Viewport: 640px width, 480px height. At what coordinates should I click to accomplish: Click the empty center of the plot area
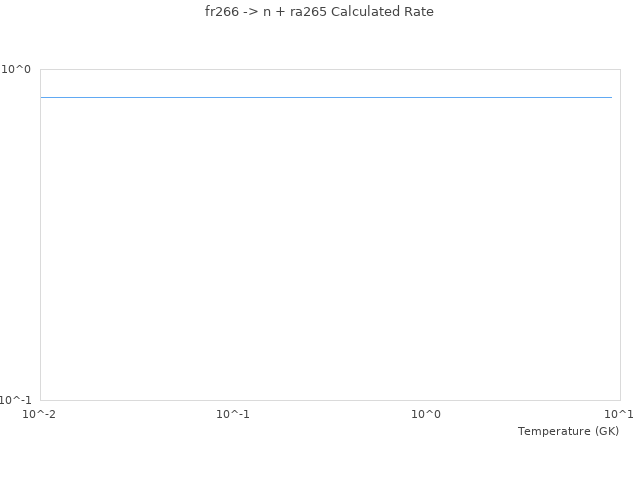[x=330, y=250]
